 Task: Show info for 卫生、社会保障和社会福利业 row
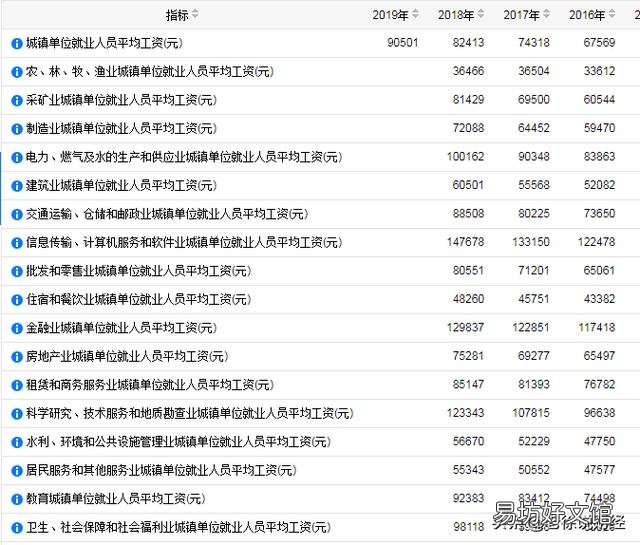[x=16, y=528]
